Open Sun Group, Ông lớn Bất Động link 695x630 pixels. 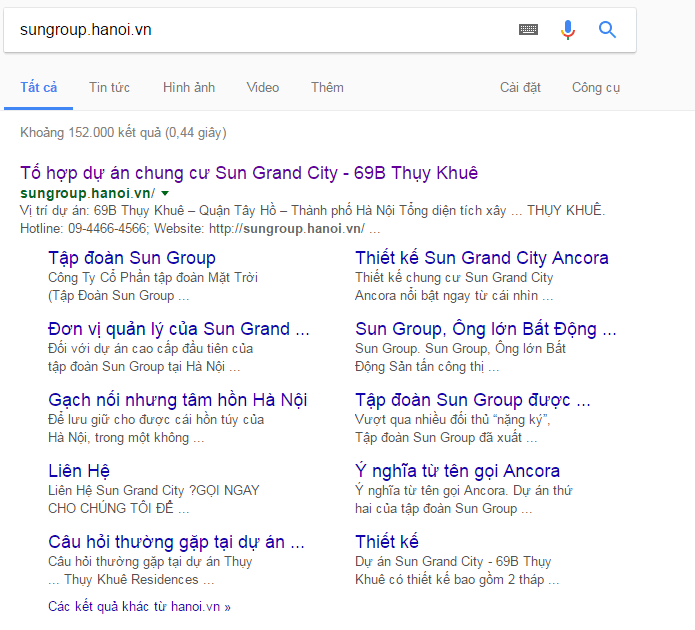(x=485, y=329)
